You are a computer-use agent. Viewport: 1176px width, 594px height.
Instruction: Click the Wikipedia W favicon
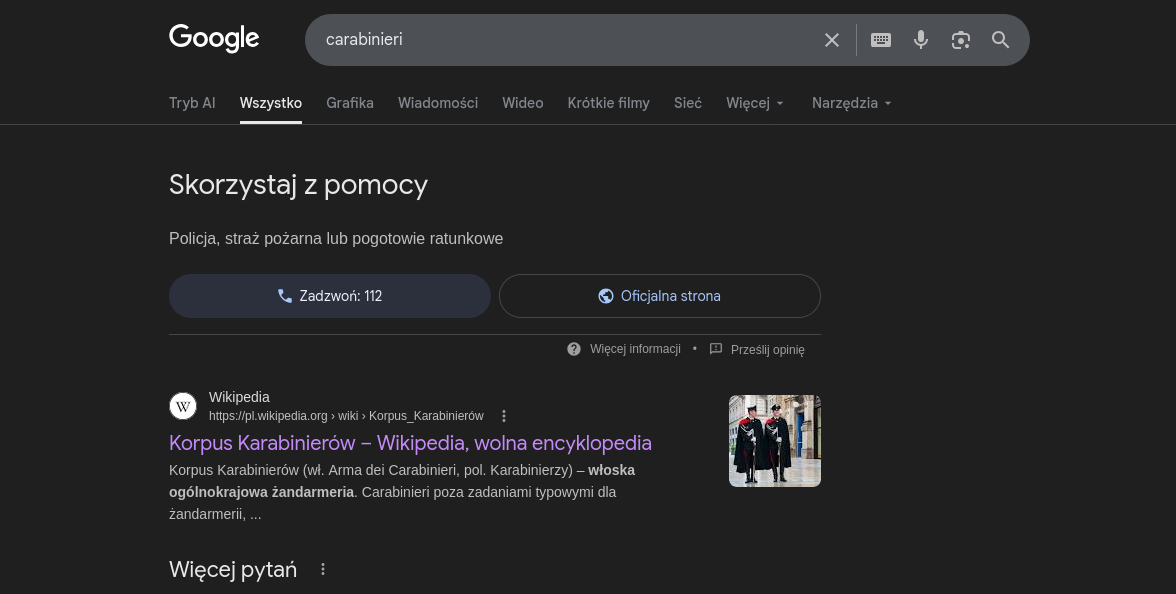coord(183,406)
